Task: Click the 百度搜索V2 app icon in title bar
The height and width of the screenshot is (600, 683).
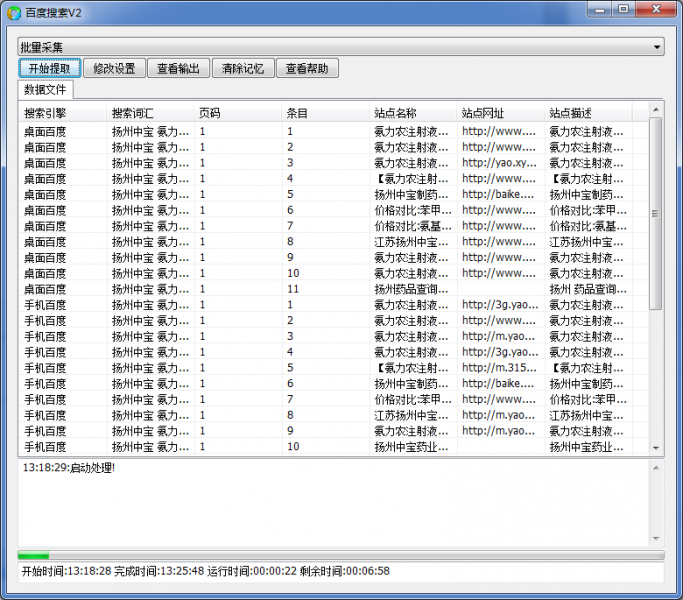Action: click(x=14, y=13)
